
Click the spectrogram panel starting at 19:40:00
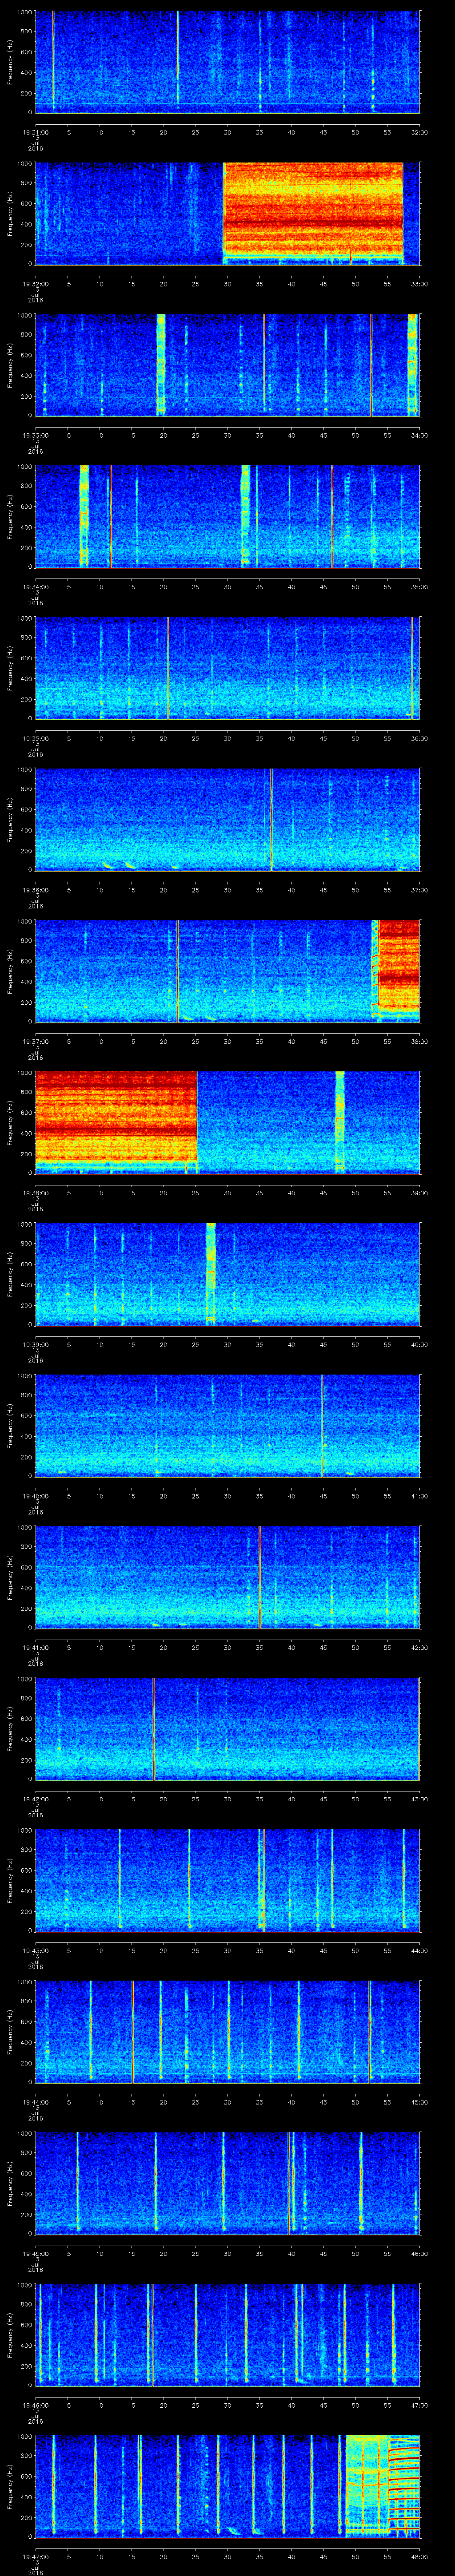(x=227, y=1425)
